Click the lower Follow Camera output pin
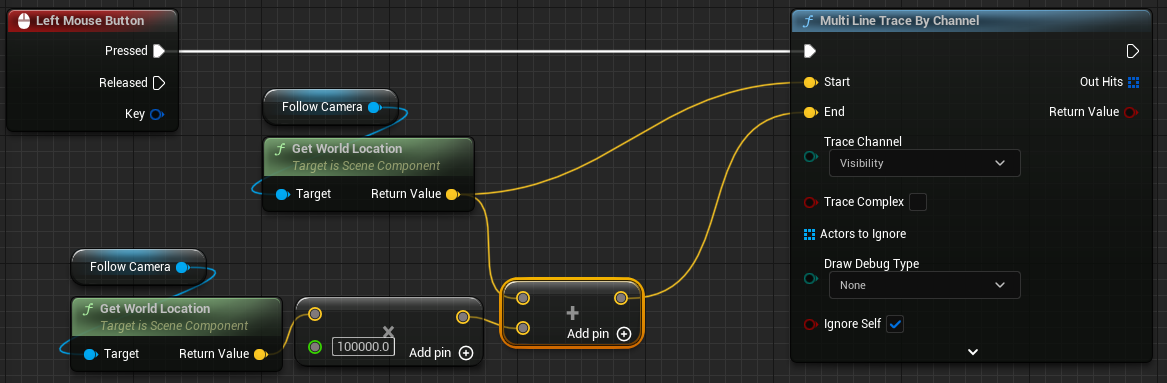This screenshot has width=1167, height=383. coord(182,267)
